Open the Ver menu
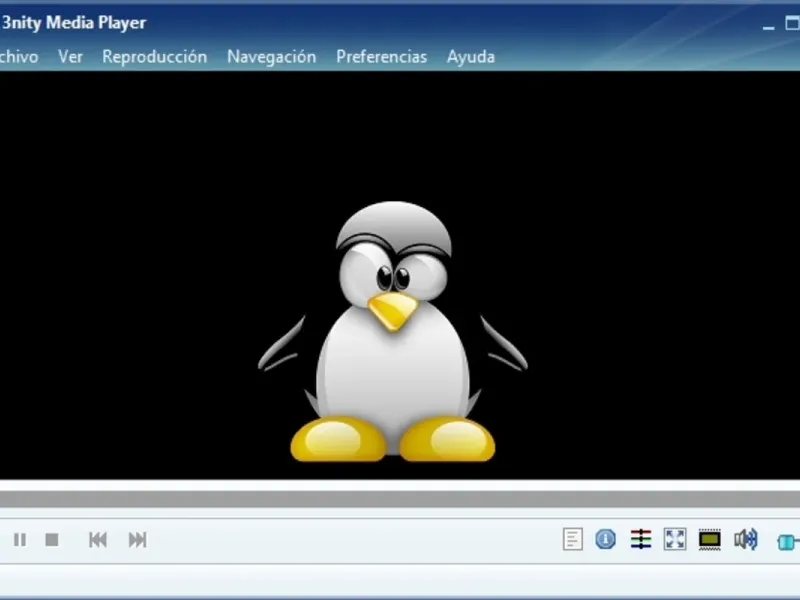 [x=70, y=57]
